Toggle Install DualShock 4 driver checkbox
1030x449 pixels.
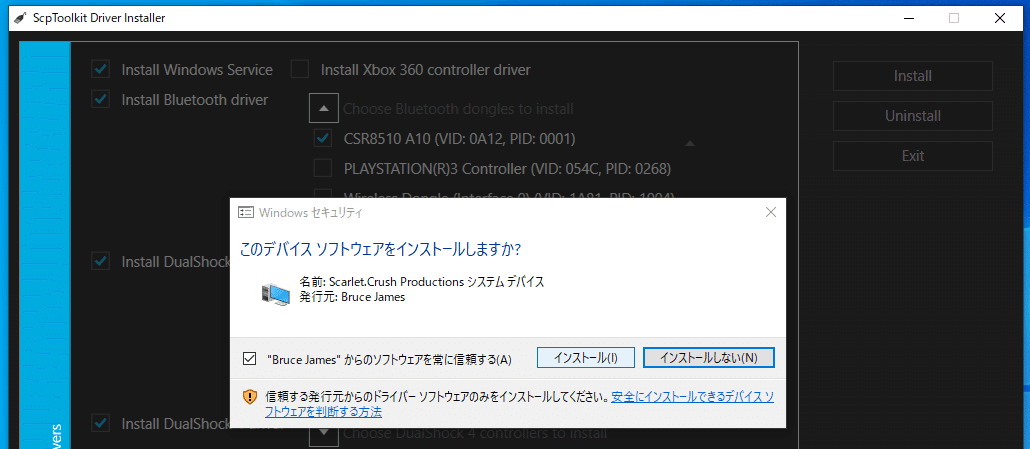(101, 423)
